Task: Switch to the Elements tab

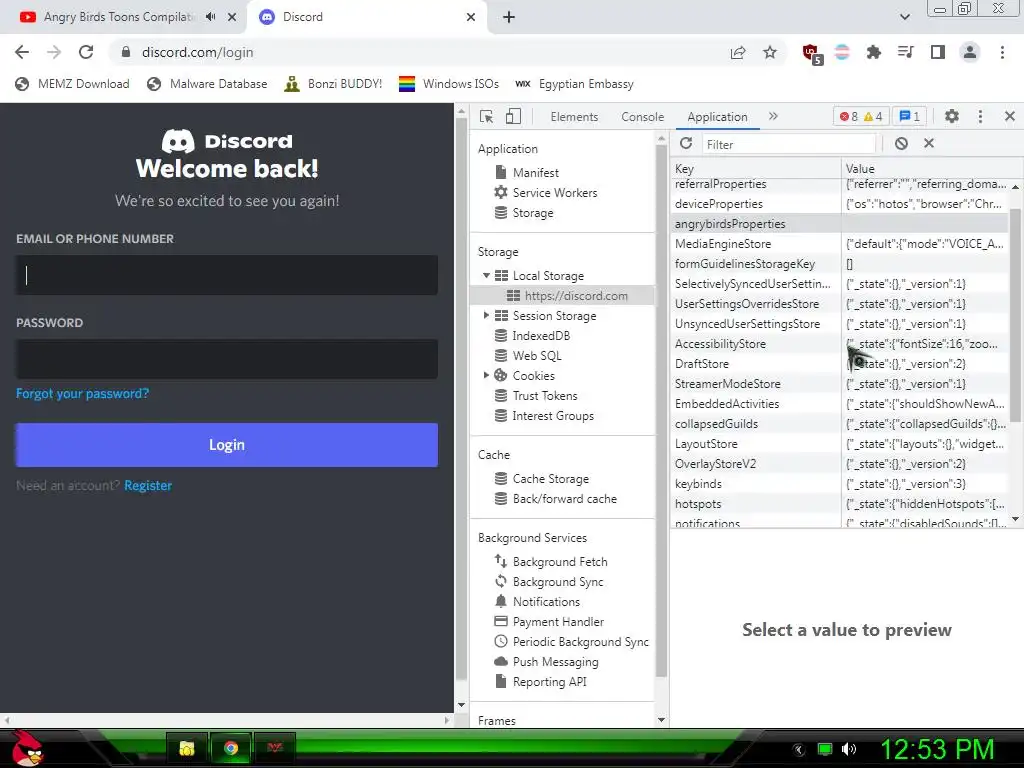Action: pyautogui.click(x=574, y=117)
